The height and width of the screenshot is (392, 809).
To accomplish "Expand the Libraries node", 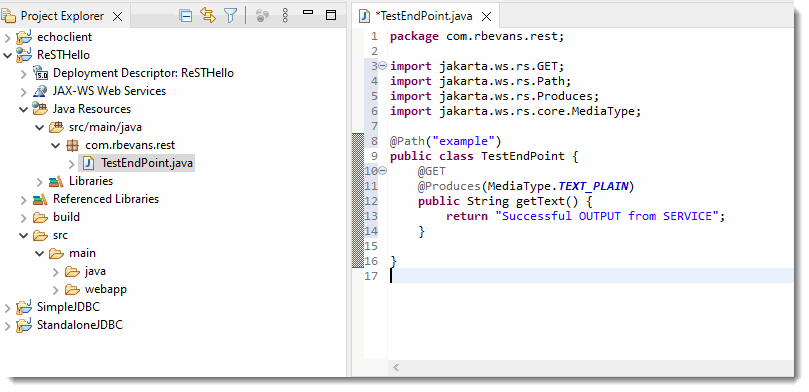I will click(40, 182).
